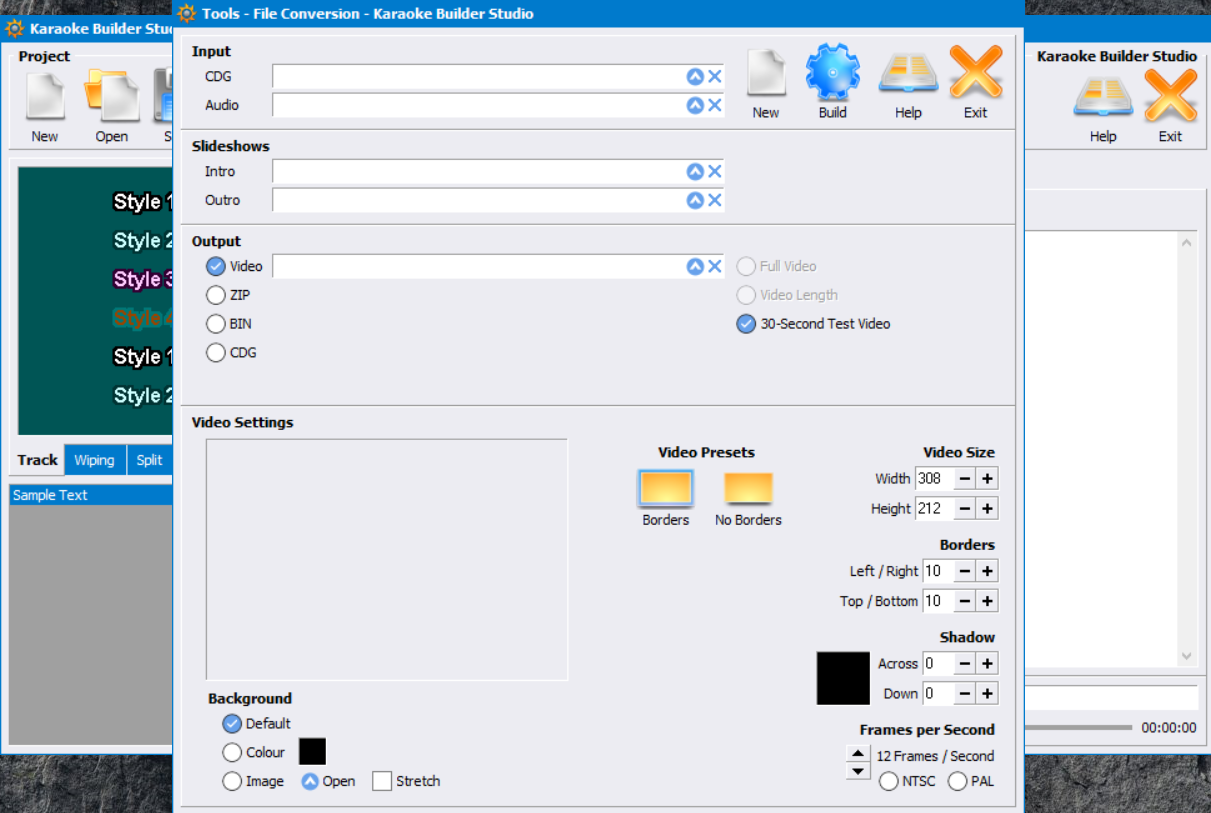Select the Borders video preset

(665, 489)
